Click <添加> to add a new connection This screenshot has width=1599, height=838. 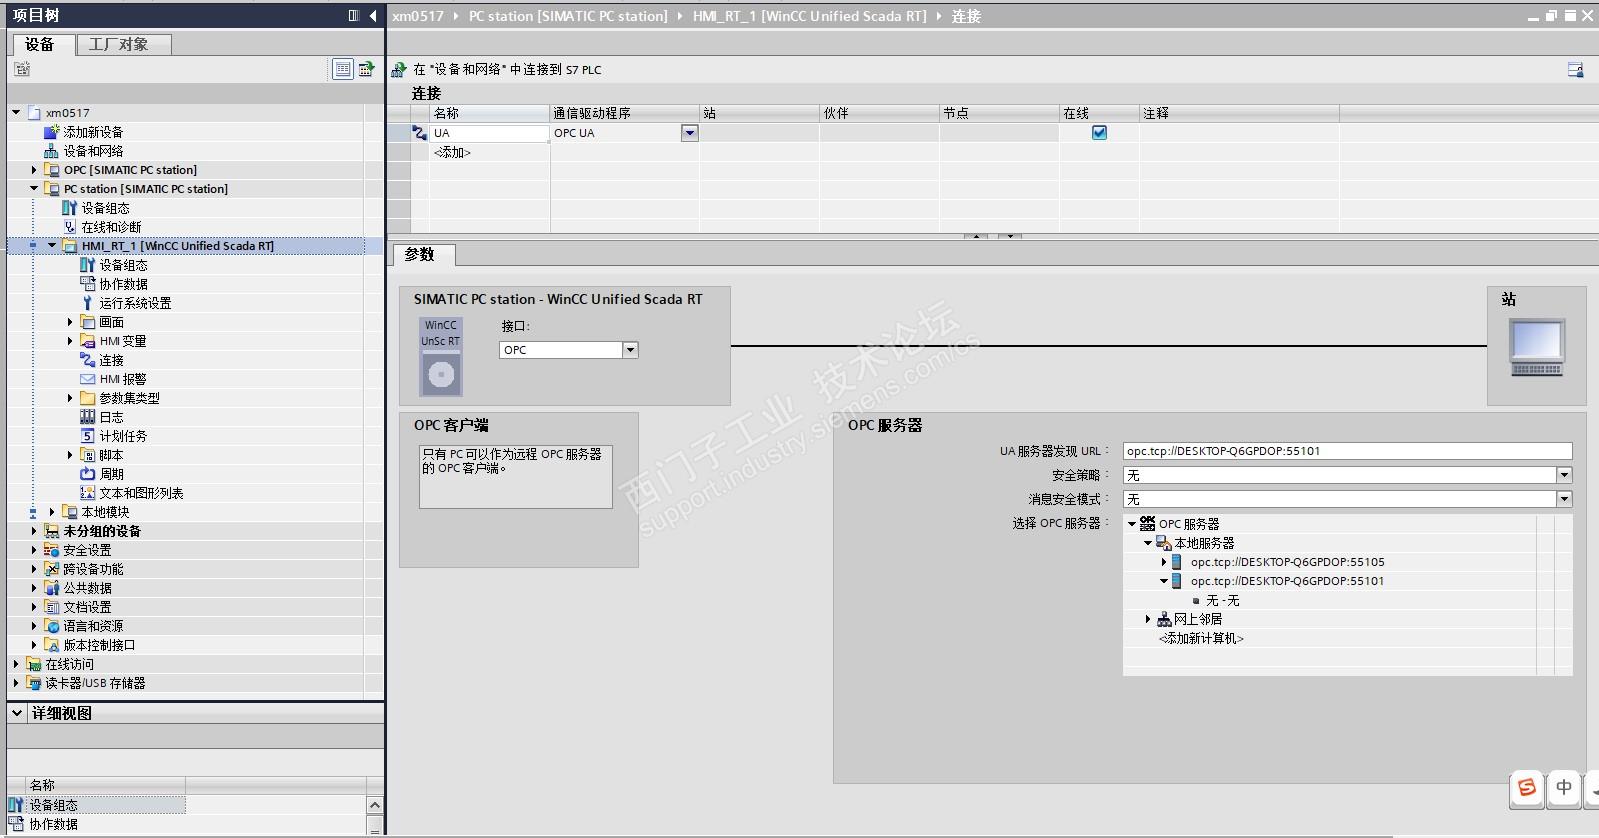pos(452,152)
